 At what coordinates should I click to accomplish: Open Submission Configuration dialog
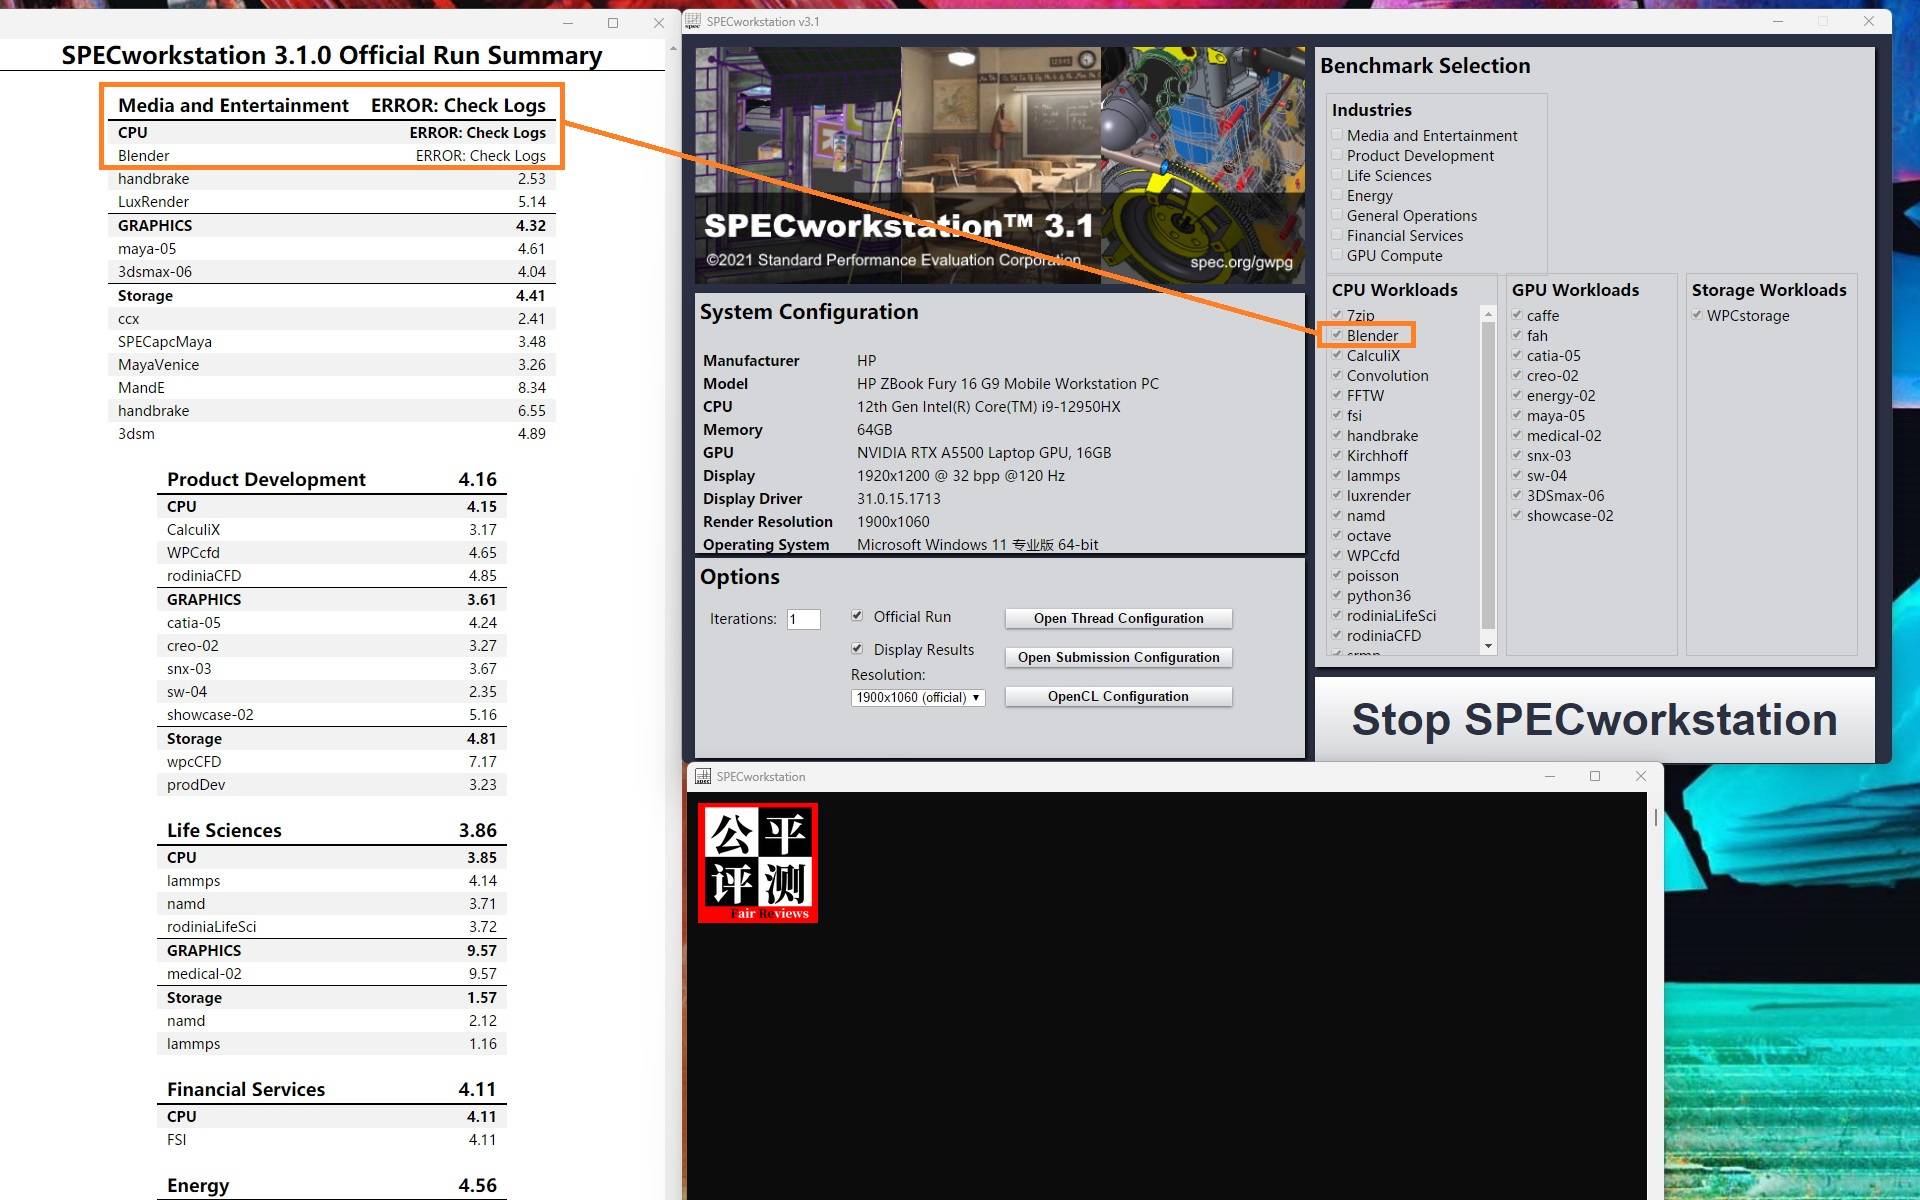point(1118,657)
